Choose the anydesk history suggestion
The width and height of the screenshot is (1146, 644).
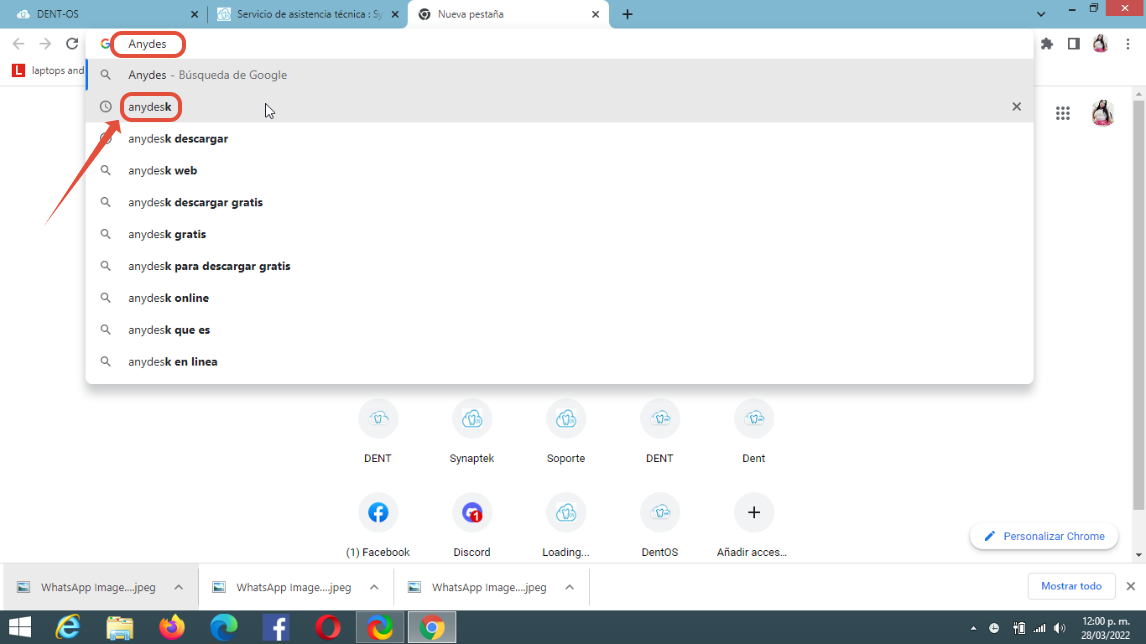(x=560, y=107)
